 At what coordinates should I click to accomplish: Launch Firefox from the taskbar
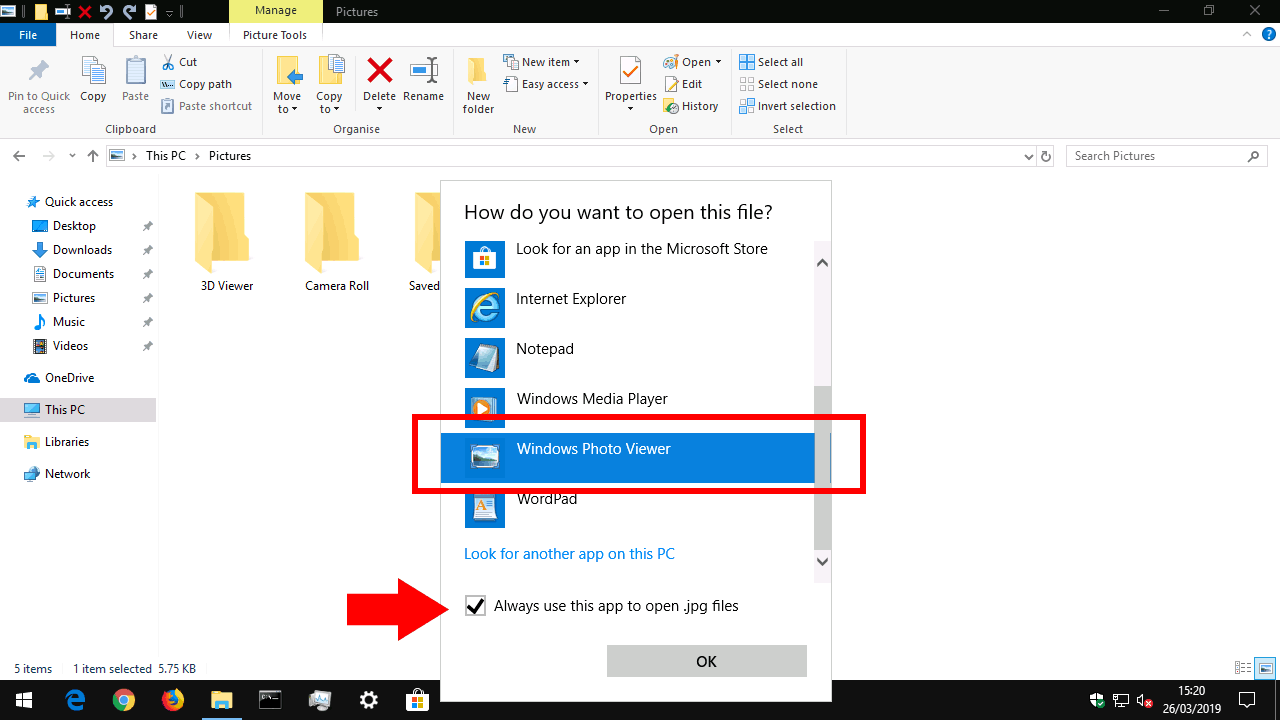coord(173,700)
